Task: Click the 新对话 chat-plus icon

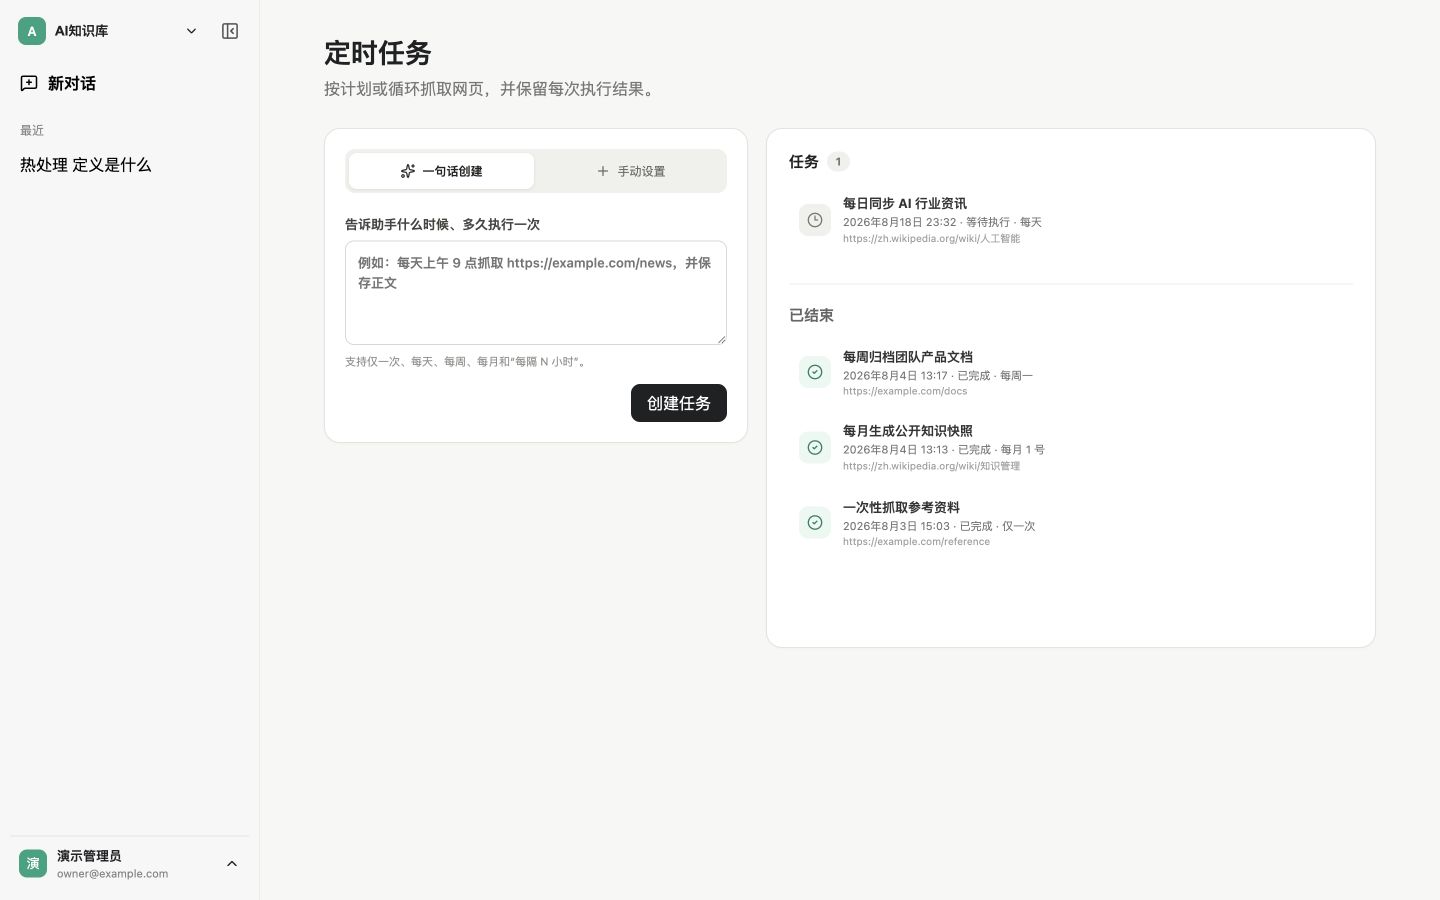Action: [29, 83]
